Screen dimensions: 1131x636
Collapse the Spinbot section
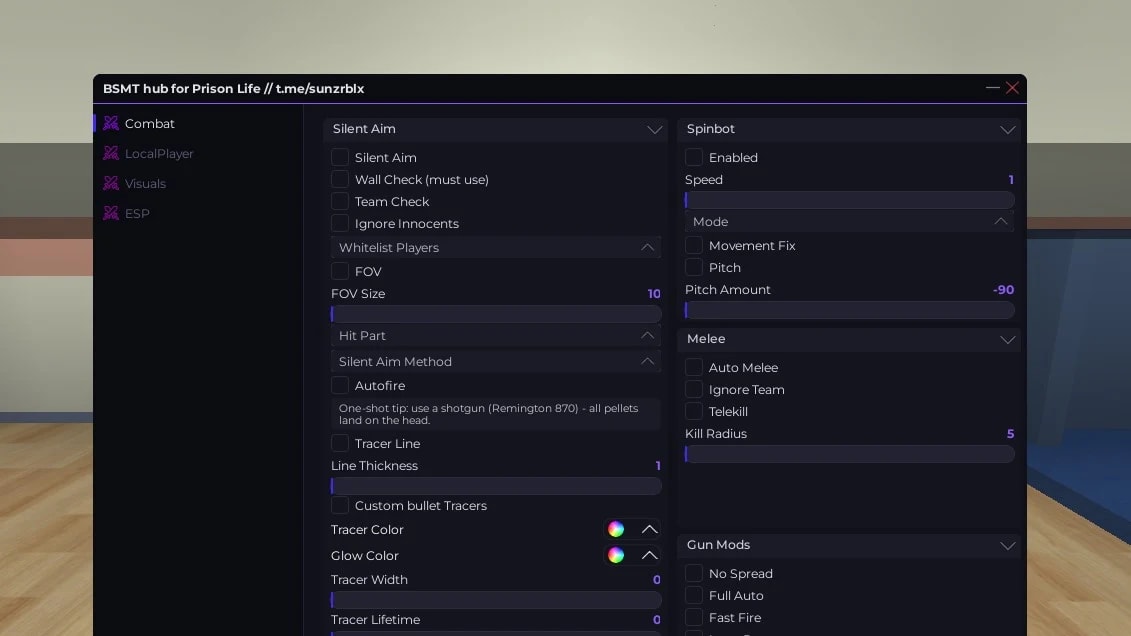coord(1008,129)
